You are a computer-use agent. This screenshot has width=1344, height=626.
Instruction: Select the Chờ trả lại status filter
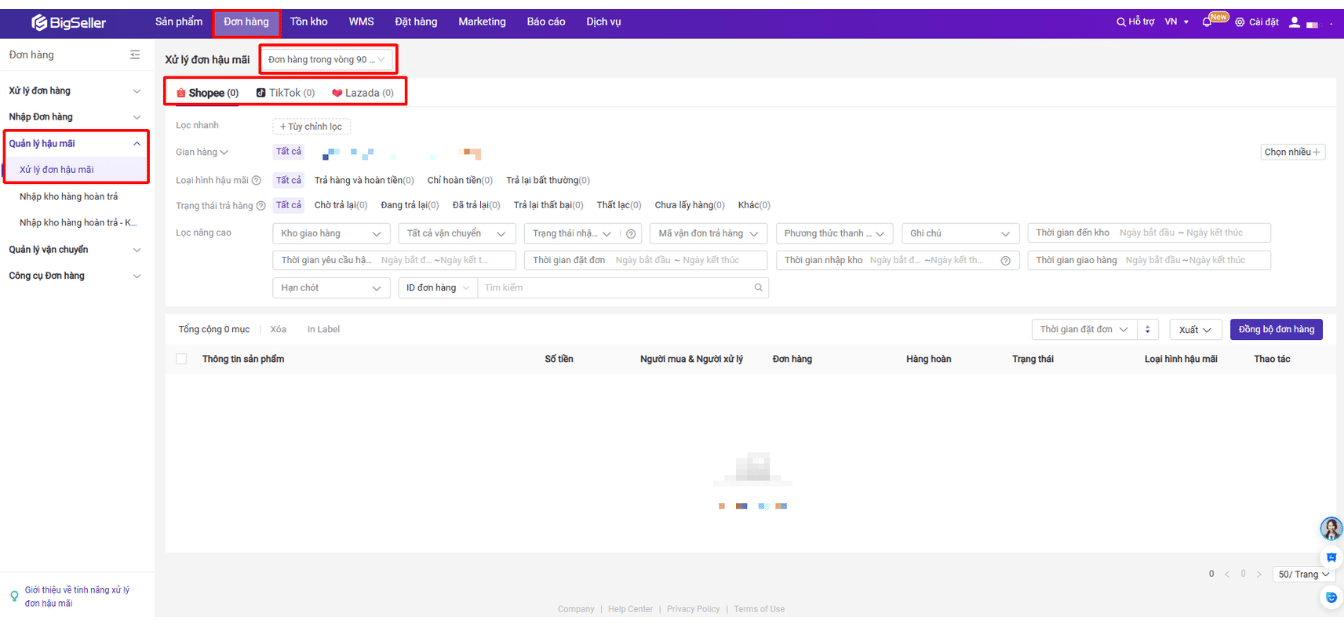(x=340, y=206)
